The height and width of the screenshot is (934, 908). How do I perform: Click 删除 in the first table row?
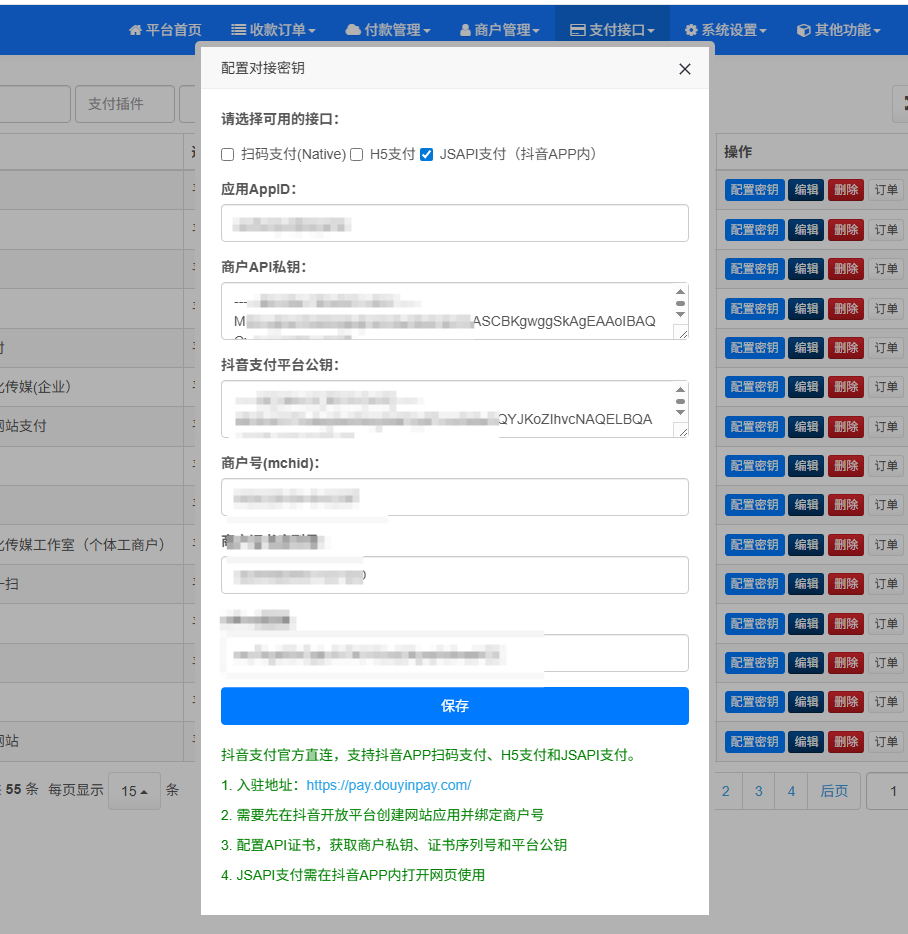(x=846, y=190)
